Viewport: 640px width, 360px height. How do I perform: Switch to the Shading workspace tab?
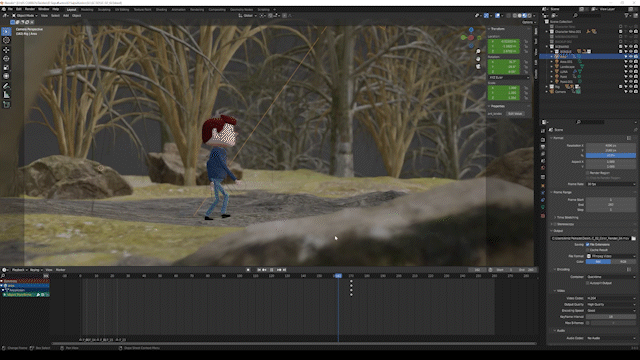point(161,9)
